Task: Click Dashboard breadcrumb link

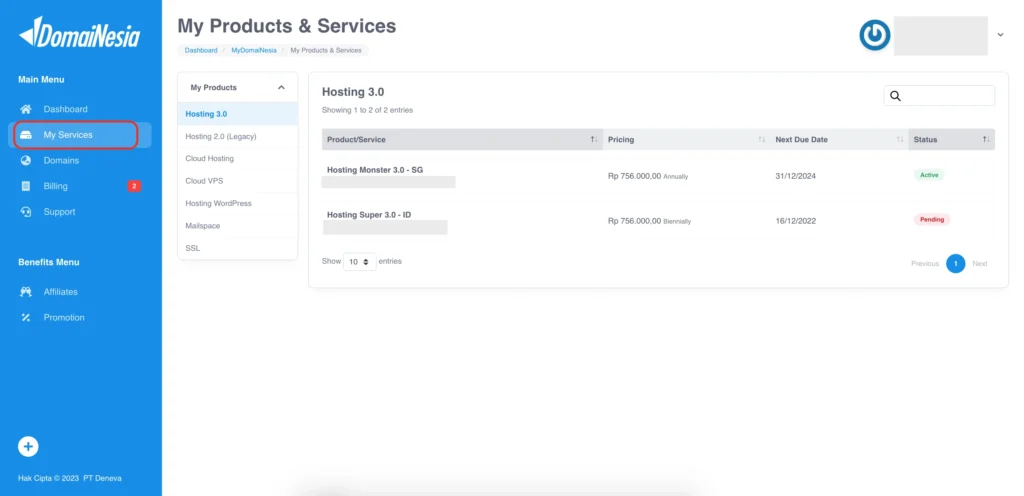Action: click(201, 50)
